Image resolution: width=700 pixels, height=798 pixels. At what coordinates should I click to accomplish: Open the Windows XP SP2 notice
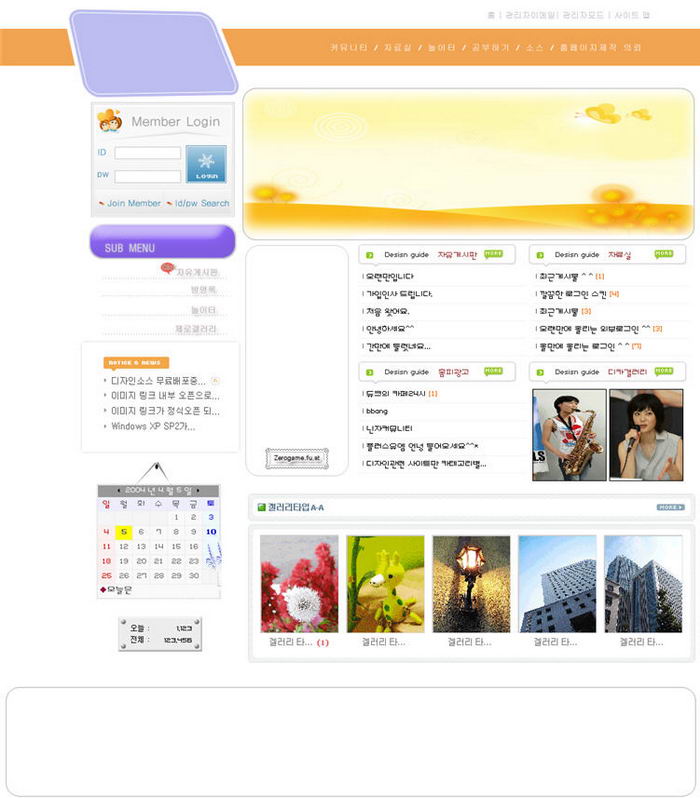point(153,426)
